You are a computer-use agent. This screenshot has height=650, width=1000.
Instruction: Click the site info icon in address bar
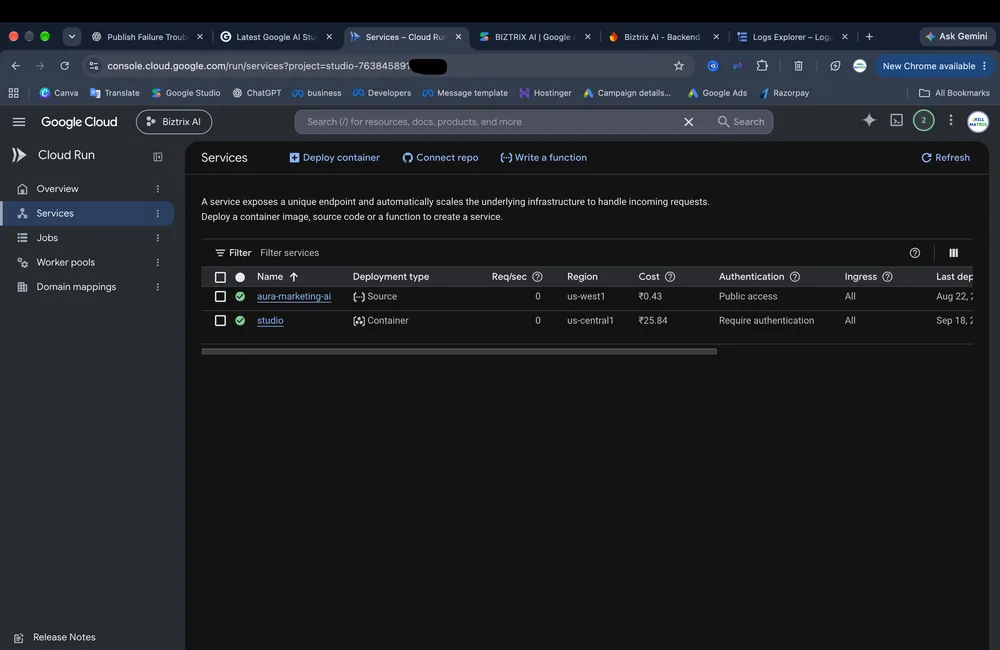pyautogui.click(x=94, y=66)
